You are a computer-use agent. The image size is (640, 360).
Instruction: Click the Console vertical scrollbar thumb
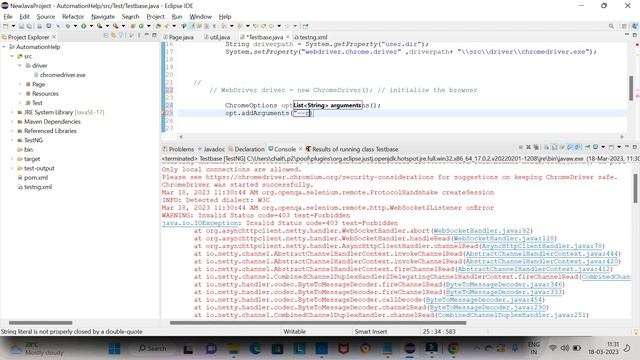point(635,188)
